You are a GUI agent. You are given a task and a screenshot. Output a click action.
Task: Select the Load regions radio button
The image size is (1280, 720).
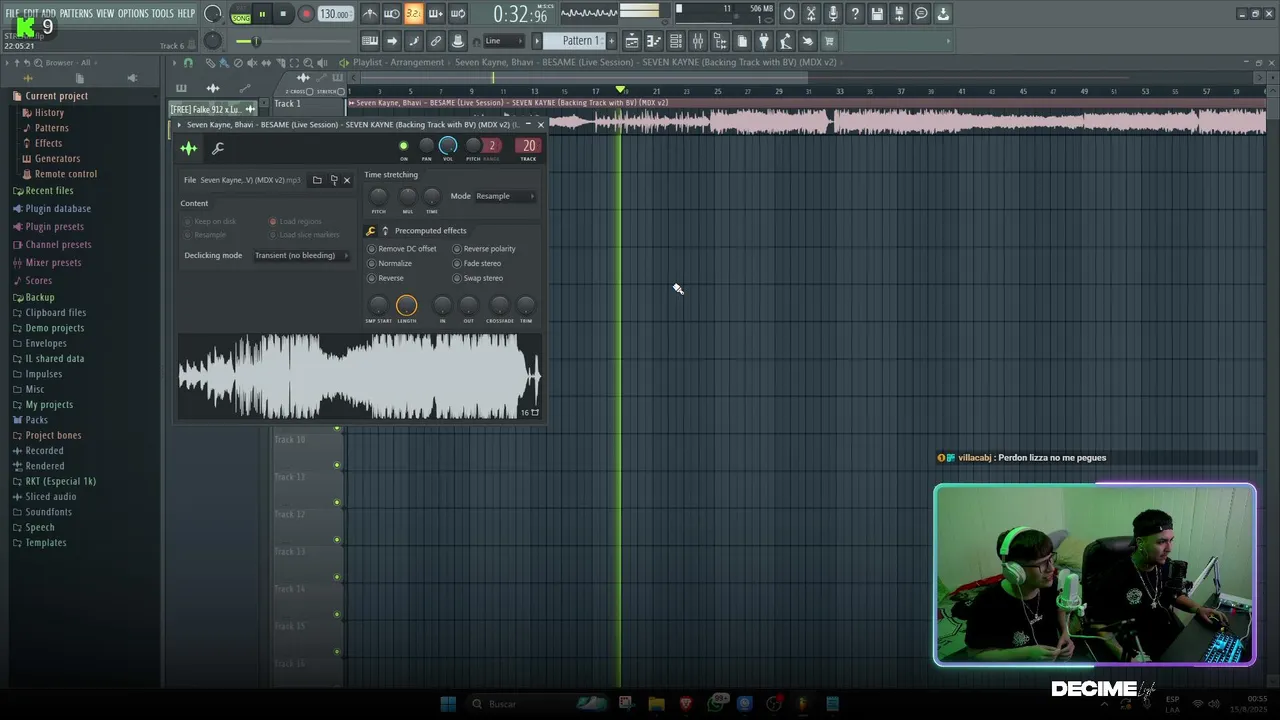(x=295, y=221)
